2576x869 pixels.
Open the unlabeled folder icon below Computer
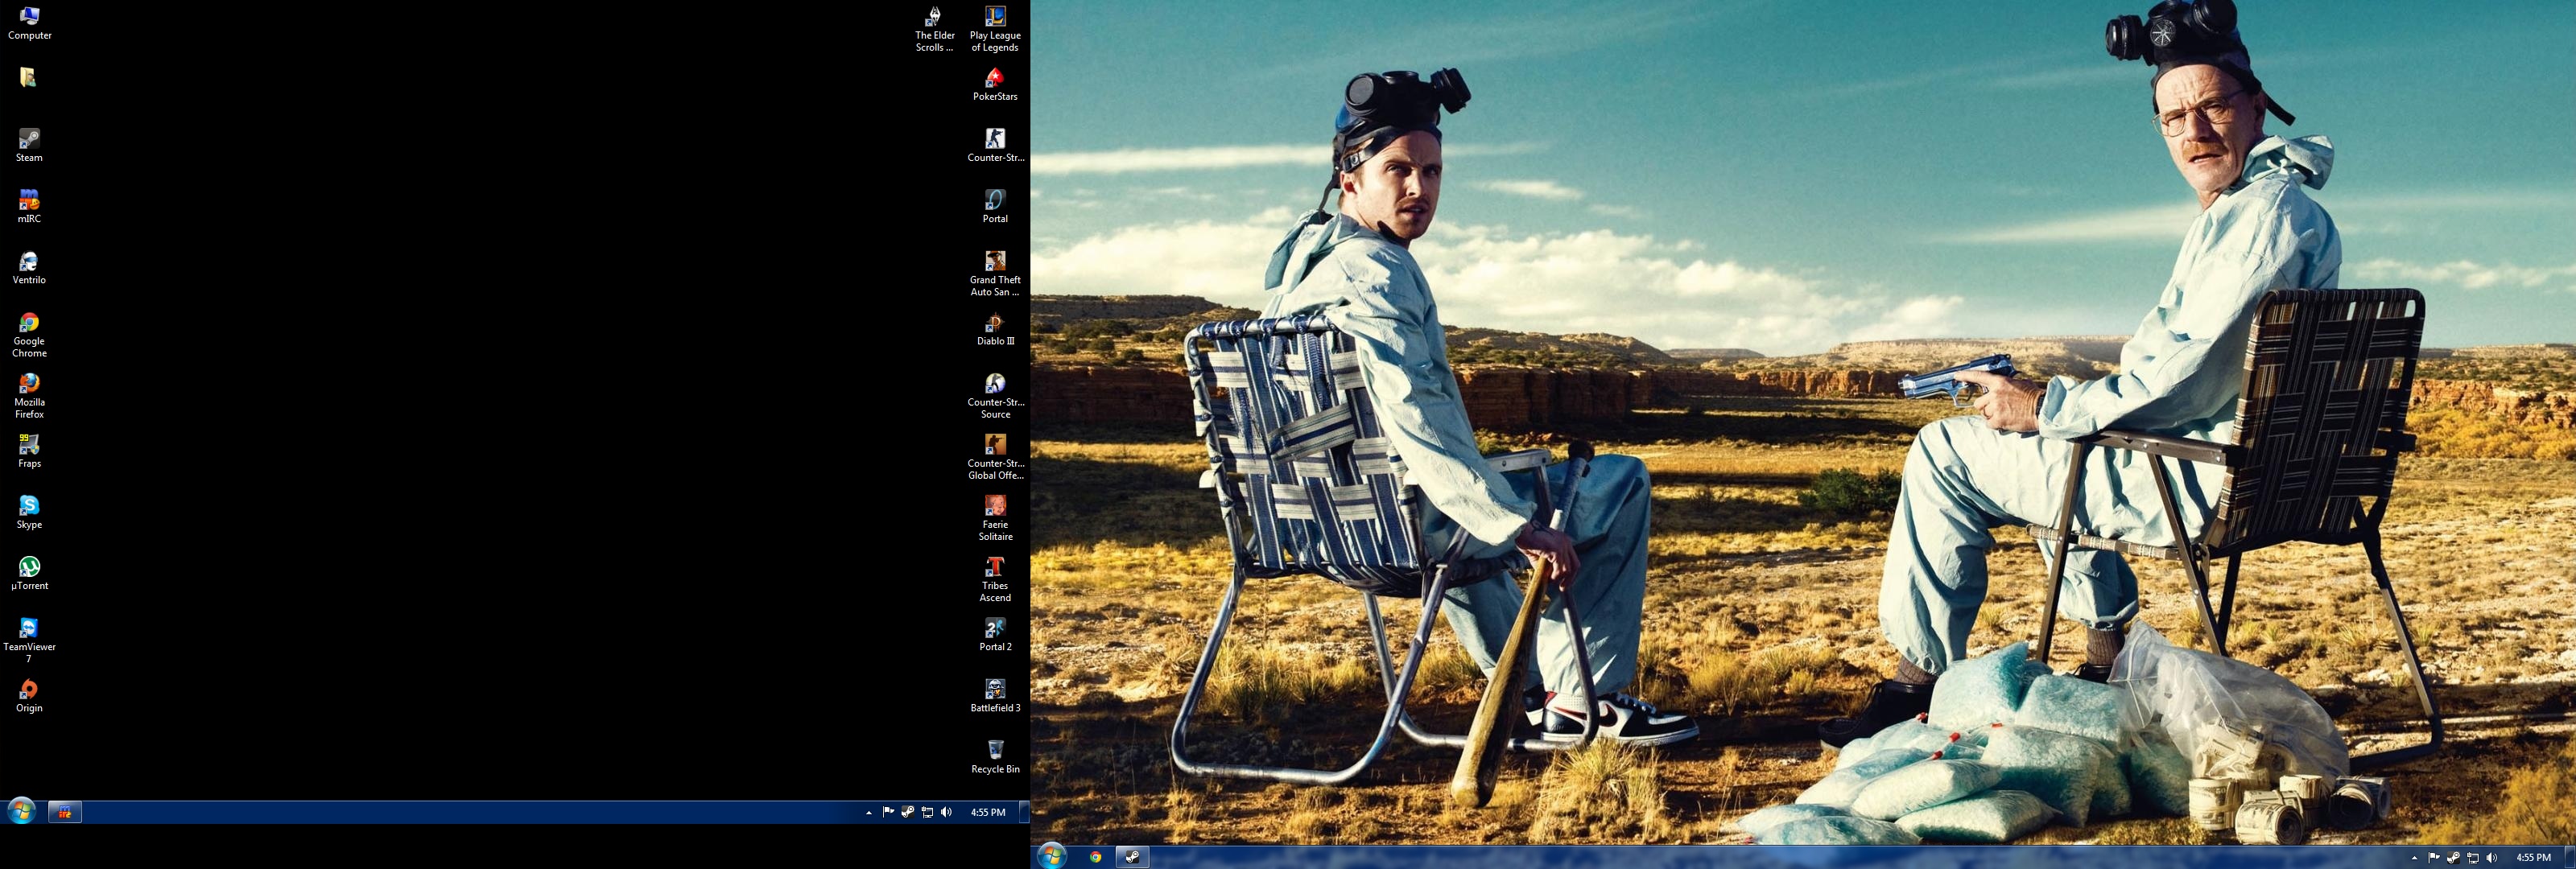pos(28,77)
